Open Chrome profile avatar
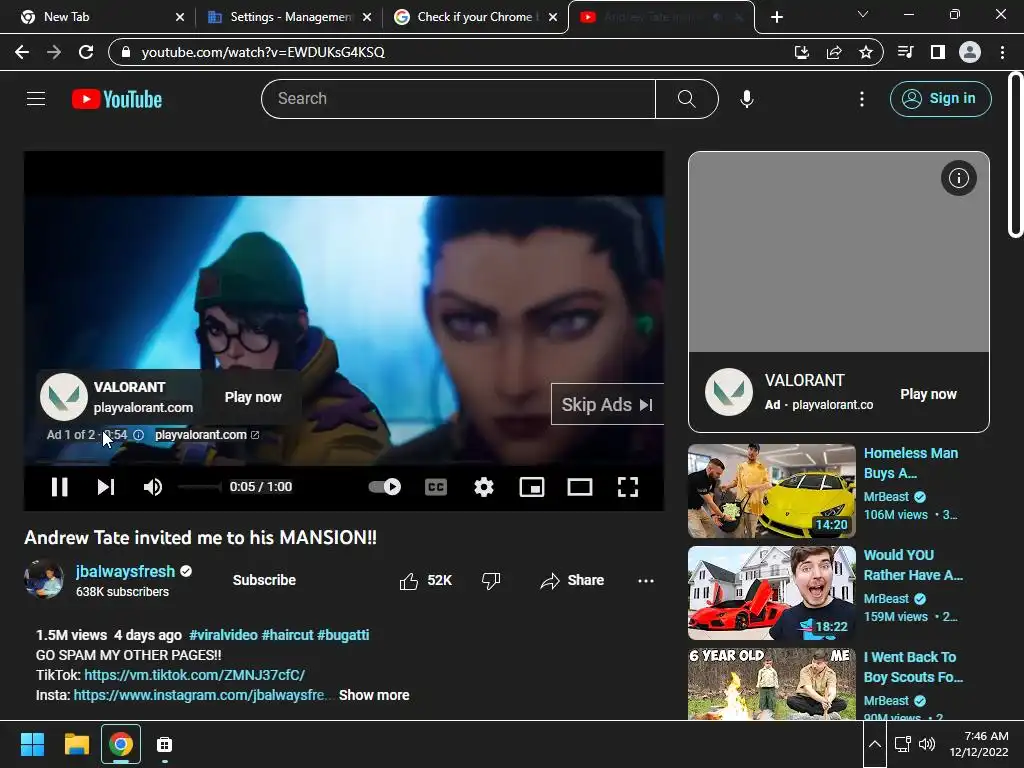The height and width of the screenshot is (768, 1024). tap(970, 52)
